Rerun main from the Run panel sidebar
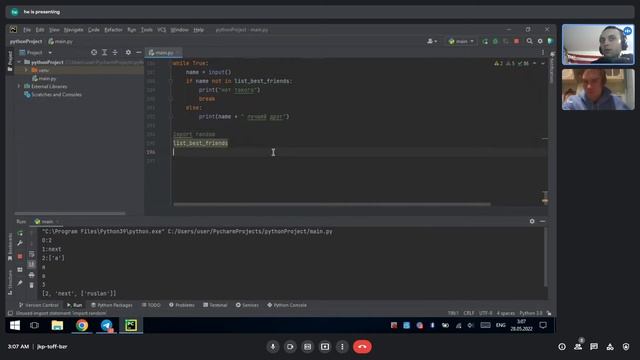This screenshot has width=640, height=360. [20, 233]
